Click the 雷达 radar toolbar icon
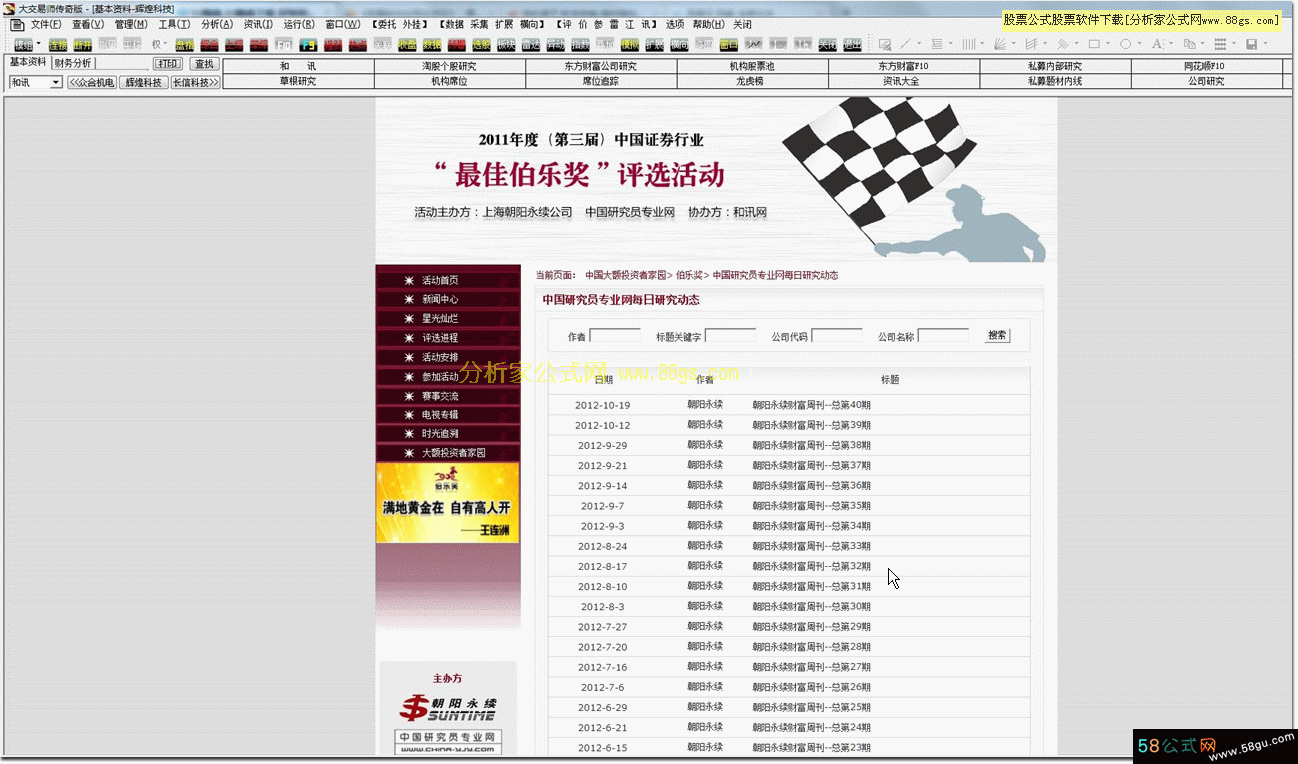The height and width of the screenshot is (764, 1298). pyautogui.click(x=530, y=44)
